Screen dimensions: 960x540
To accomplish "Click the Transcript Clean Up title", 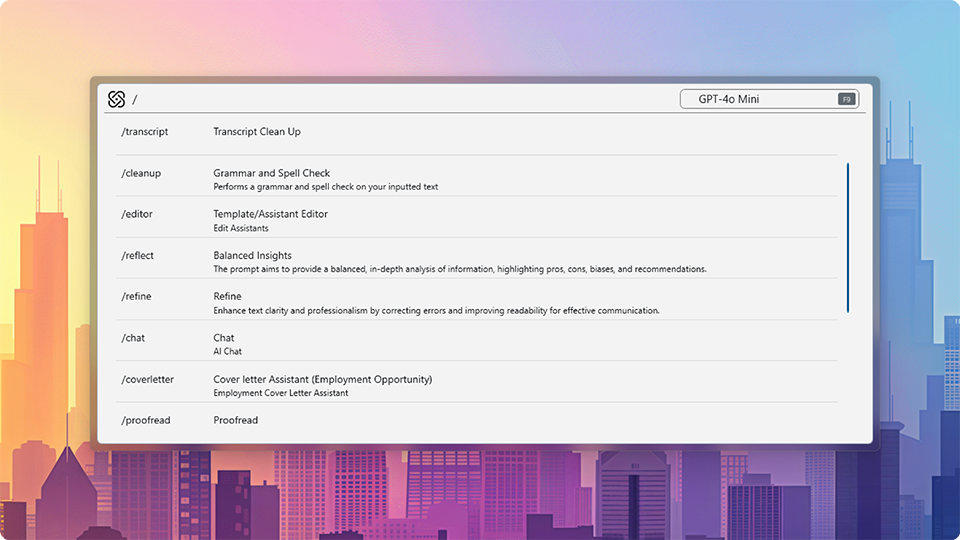I will click(257, 132).
